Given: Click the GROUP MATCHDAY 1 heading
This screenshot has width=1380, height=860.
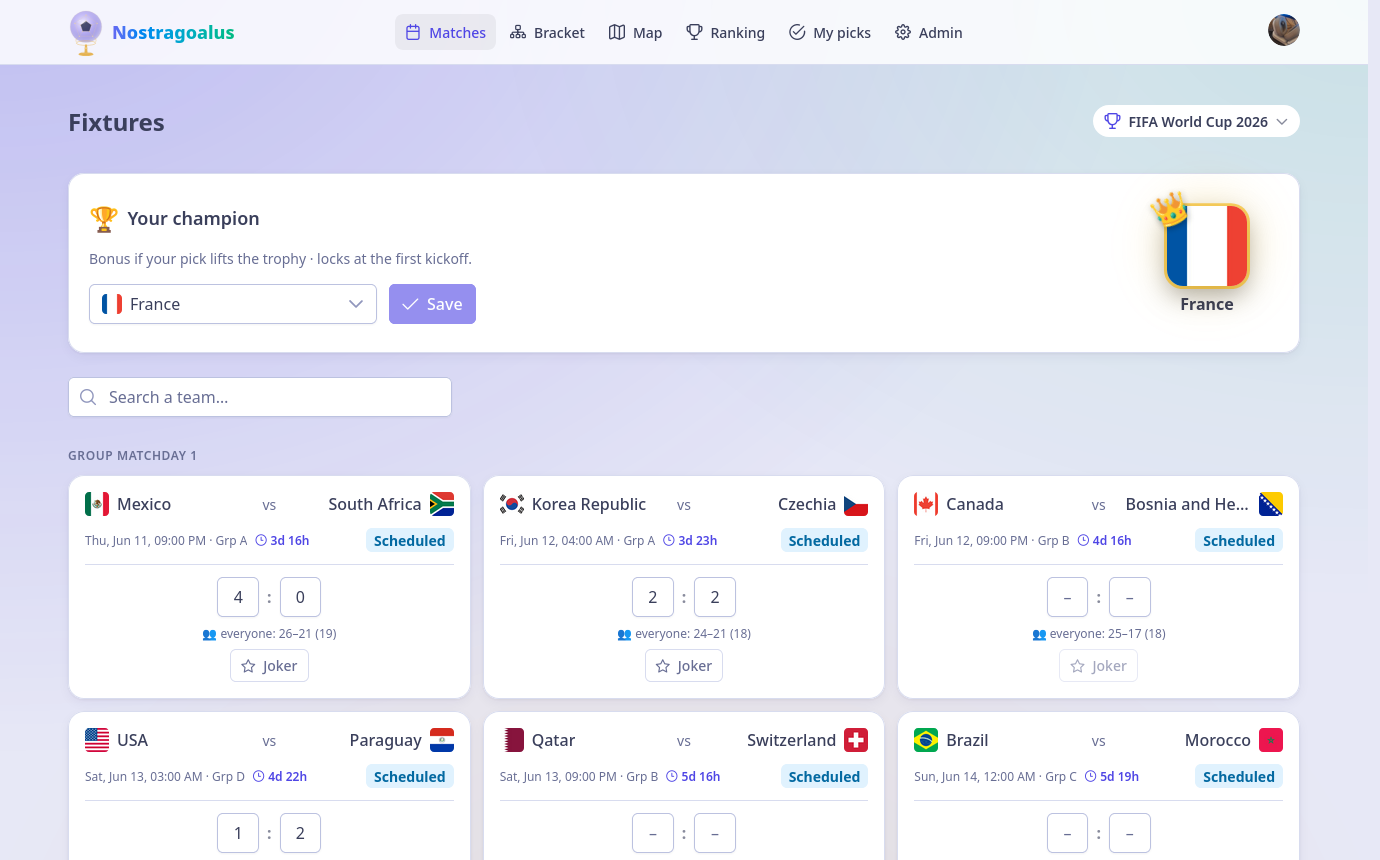Looking at the screenshot, I should [x=132, y=456].
